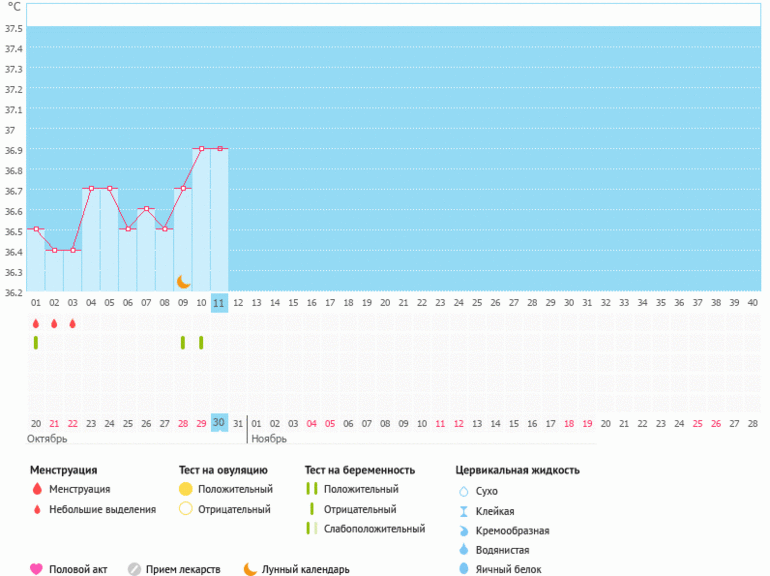Viewport: 770px width, 576px height.
Task: Click the green test marker under day 01
Action: tap(36, 342)
